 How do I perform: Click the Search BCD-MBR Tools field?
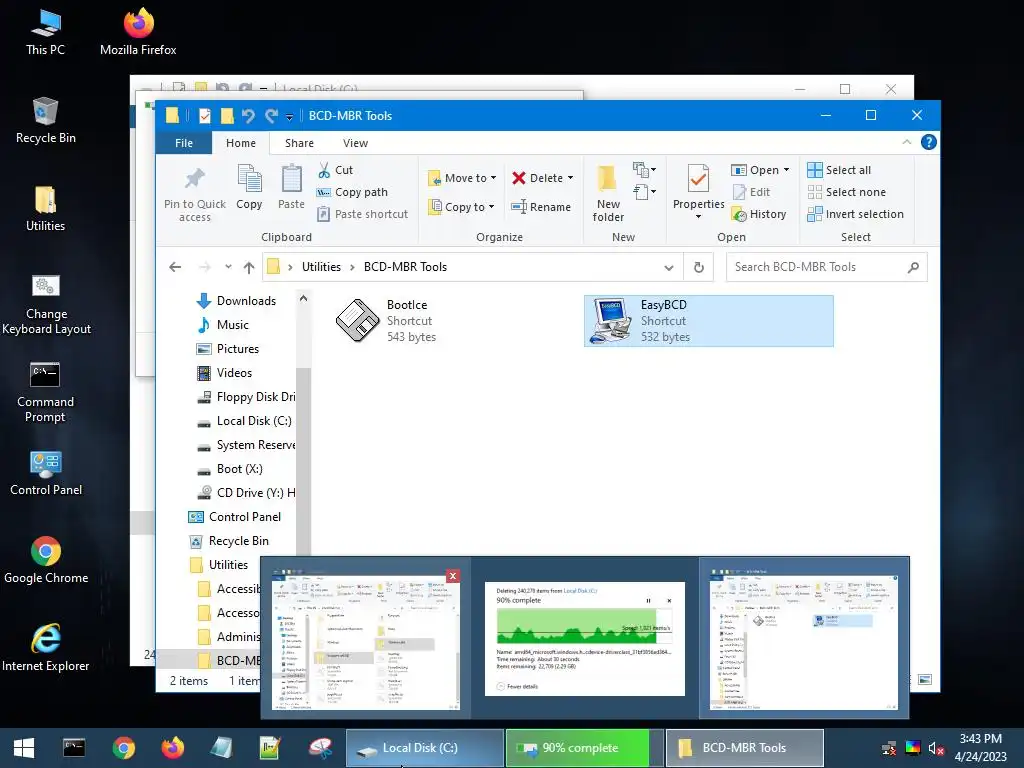826,267
